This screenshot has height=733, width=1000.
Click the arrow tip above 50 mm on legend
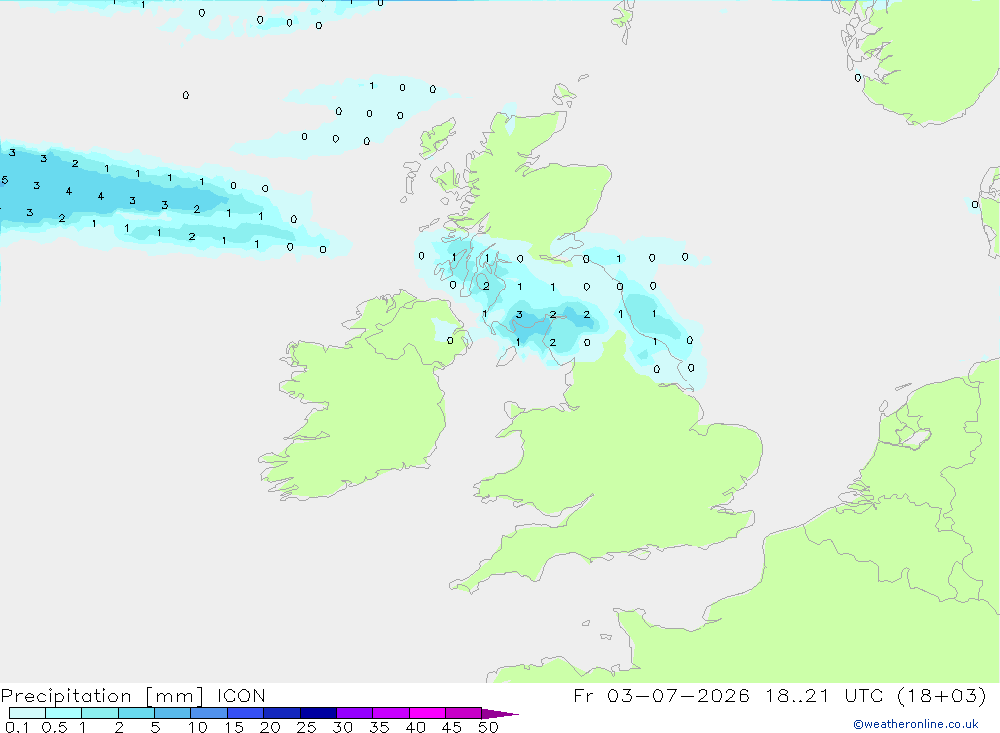[499, 713]
